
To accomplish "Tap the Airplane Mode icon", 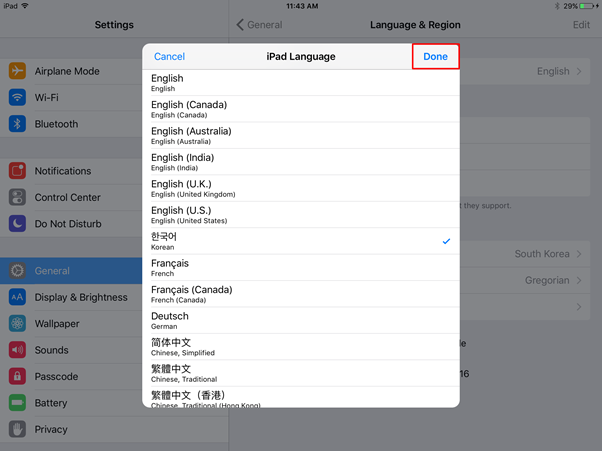I will point(17,71).
